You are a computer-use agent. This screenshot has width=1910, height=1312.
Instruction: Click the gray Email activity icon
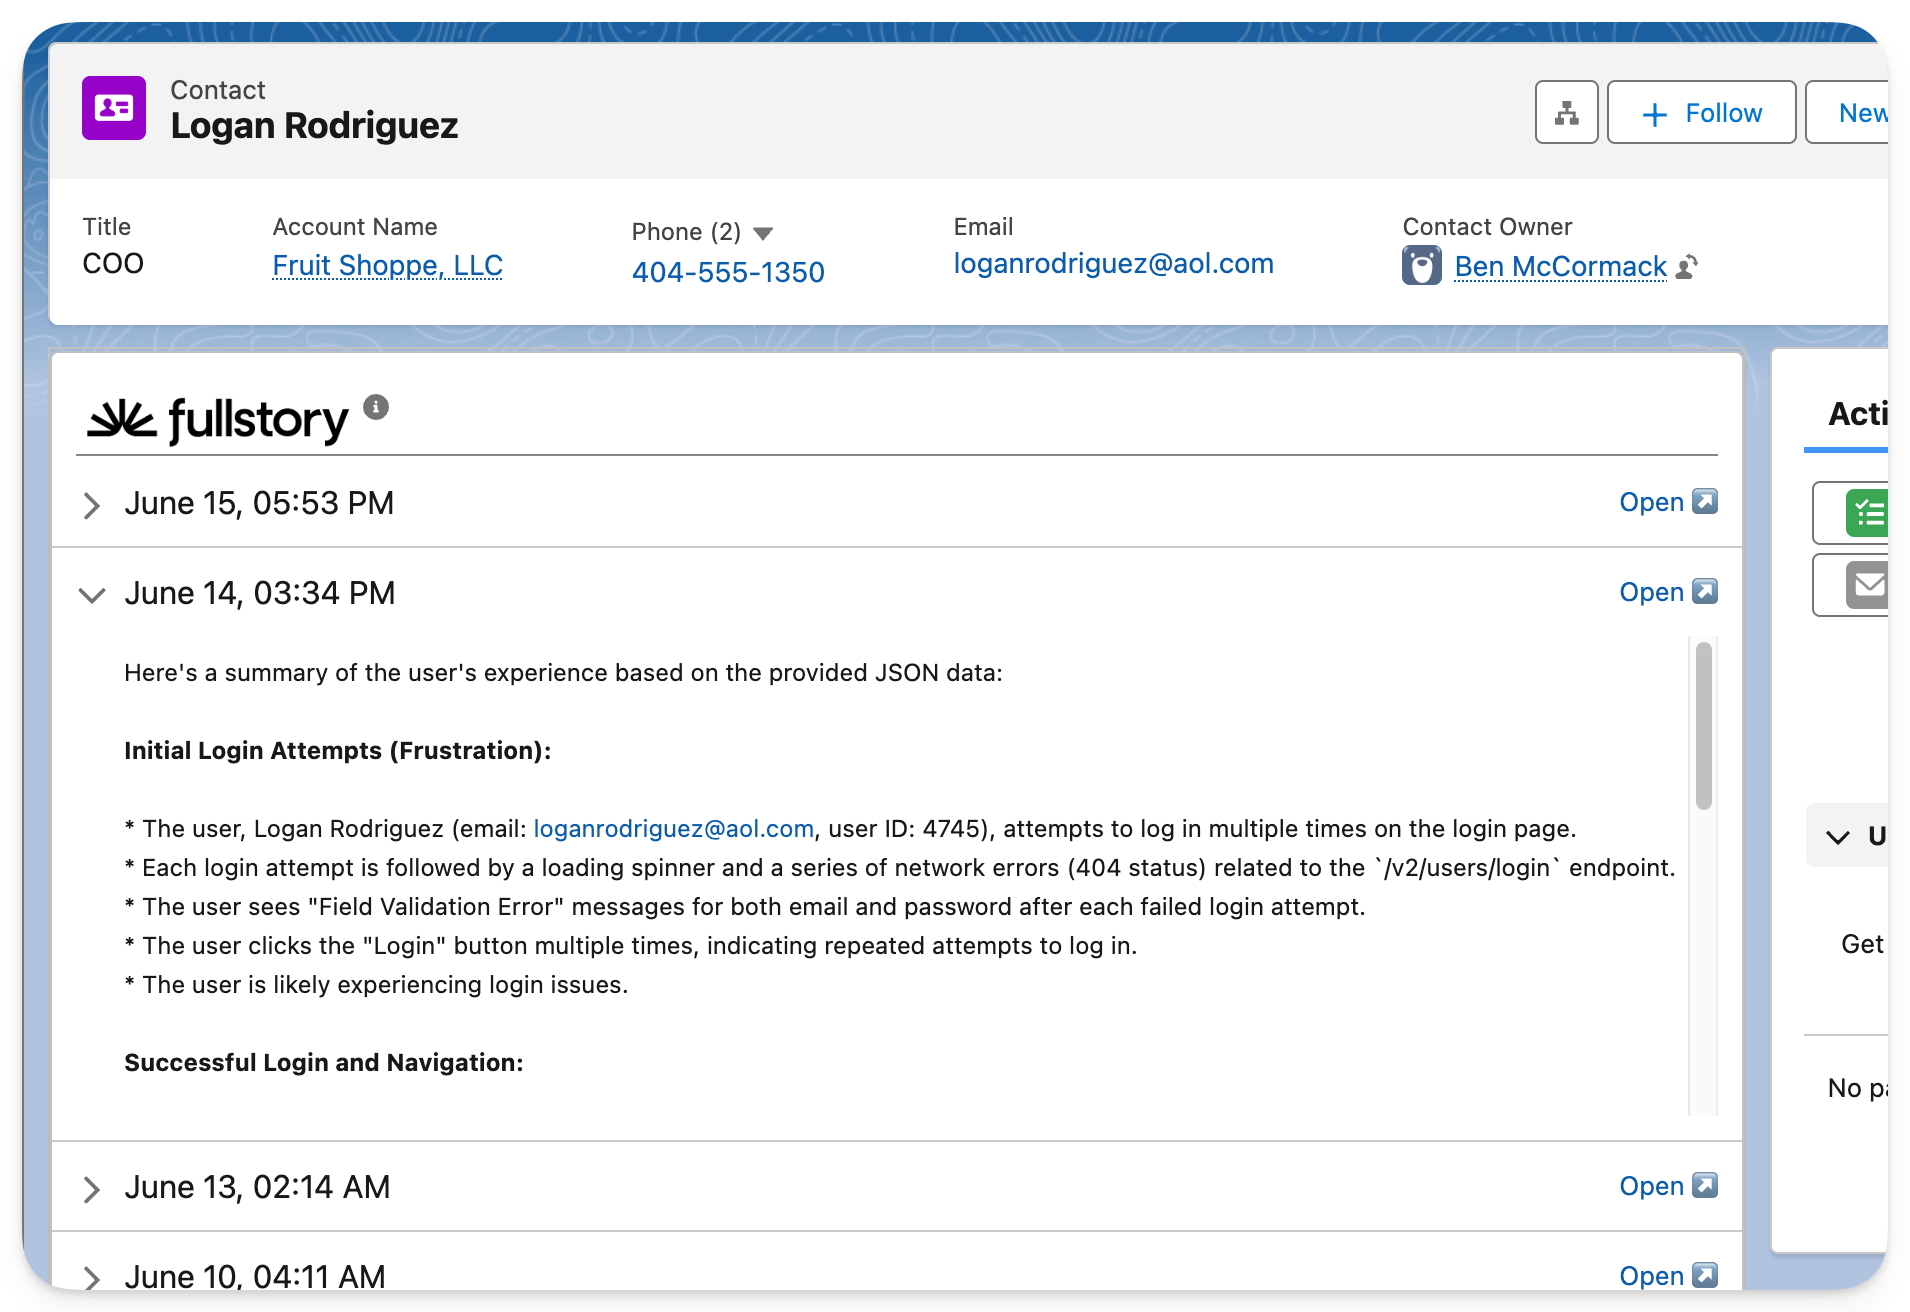coord(1866,585)
